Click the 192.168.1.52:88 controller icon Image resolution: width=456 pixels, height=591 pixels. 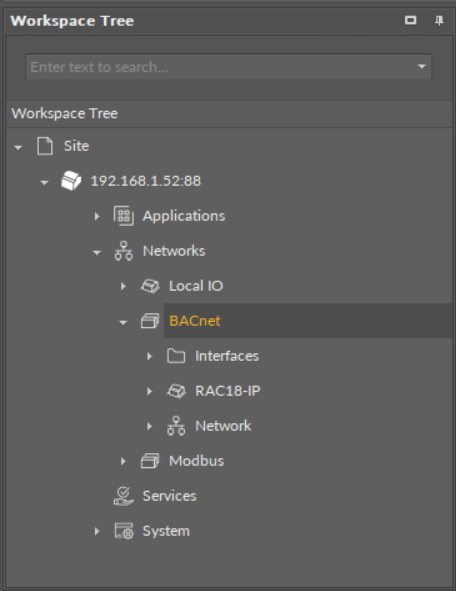pos(71,181)
